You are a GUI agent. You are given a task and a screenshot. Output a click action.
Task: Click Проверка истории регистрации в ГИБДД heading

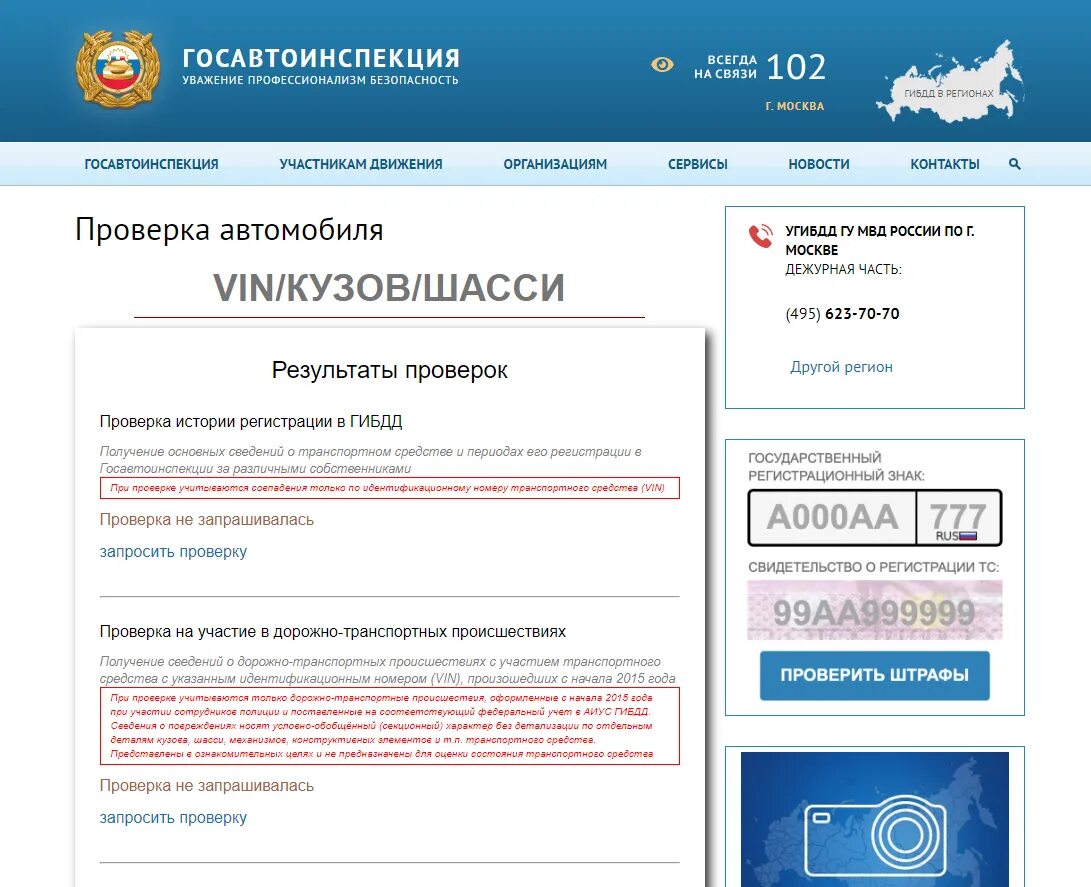click(251, 422)
